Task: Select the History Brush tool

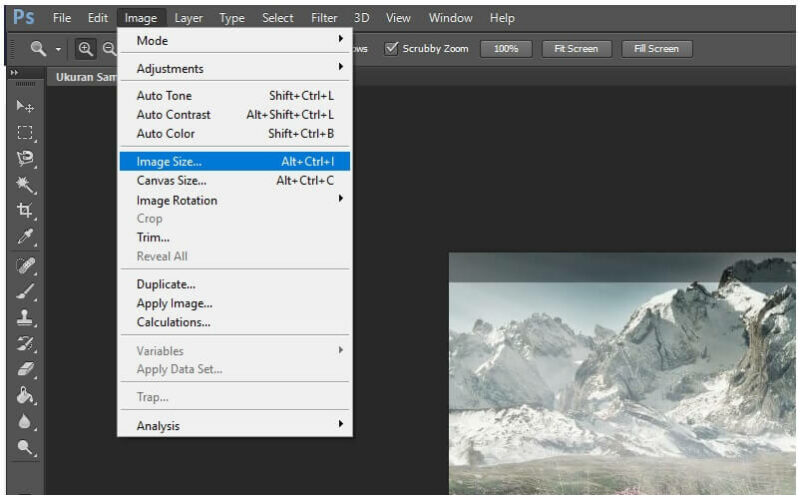Action: pos(24,344)
